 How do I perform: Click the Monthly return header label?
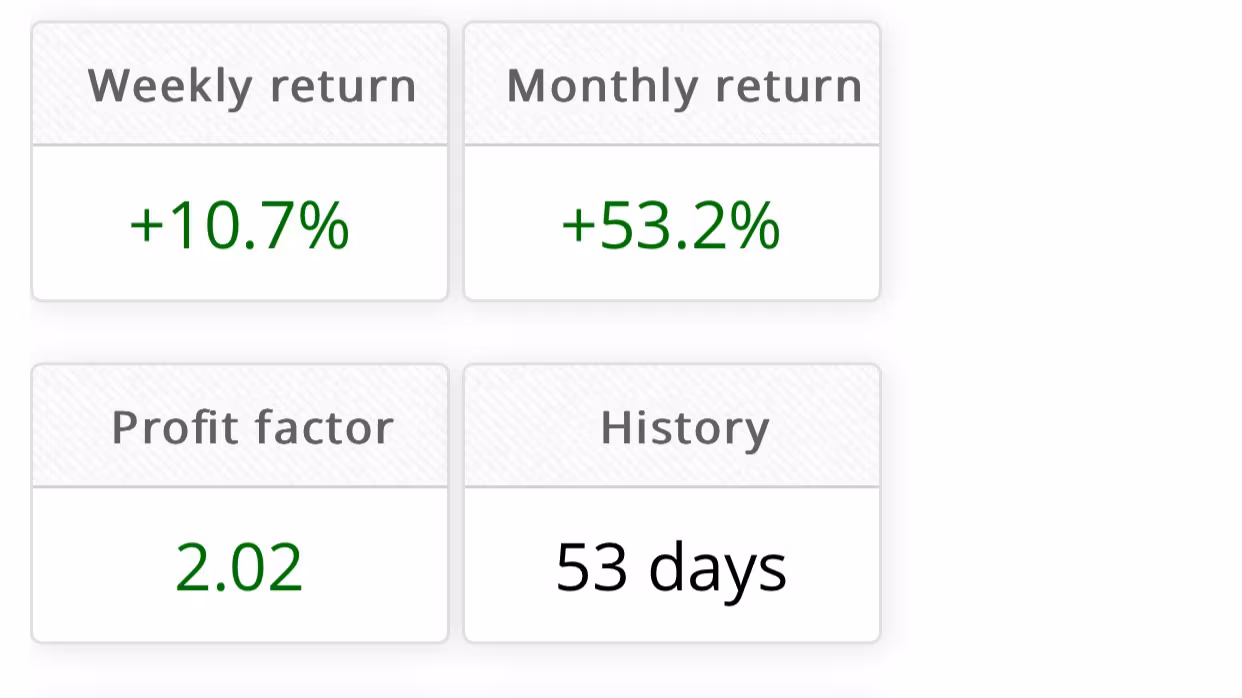click(x=684, y=86)
